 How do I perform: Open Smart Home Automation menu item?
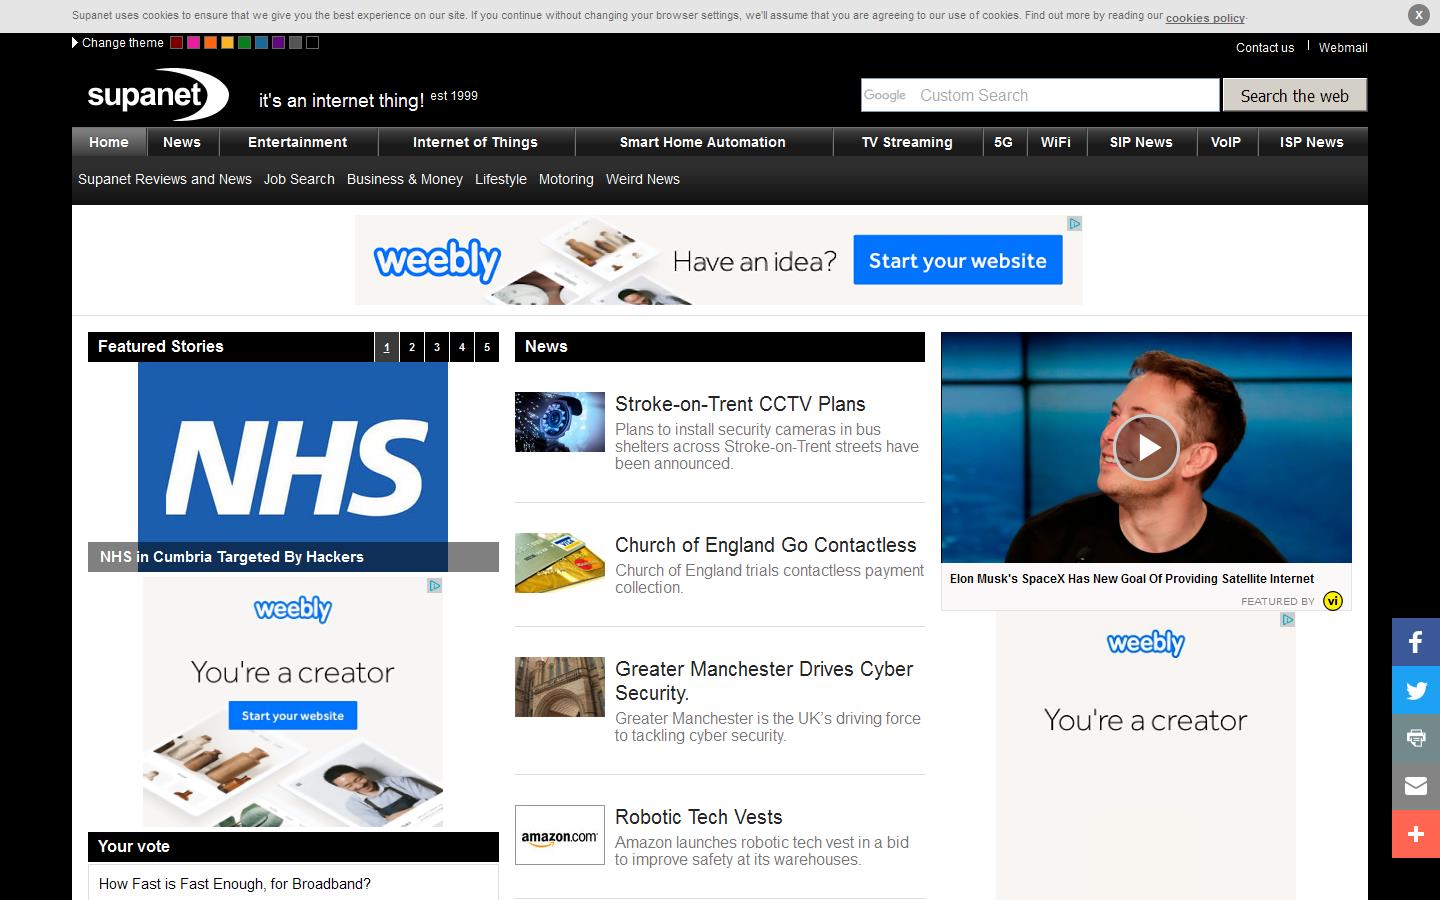point(703,142)
